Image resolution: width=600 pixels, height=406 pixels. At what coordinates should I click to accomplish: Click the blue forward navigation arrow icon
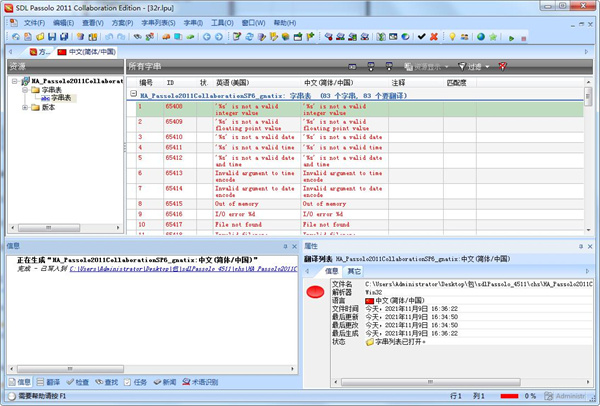pyautogui.click(x=219, y=37)
